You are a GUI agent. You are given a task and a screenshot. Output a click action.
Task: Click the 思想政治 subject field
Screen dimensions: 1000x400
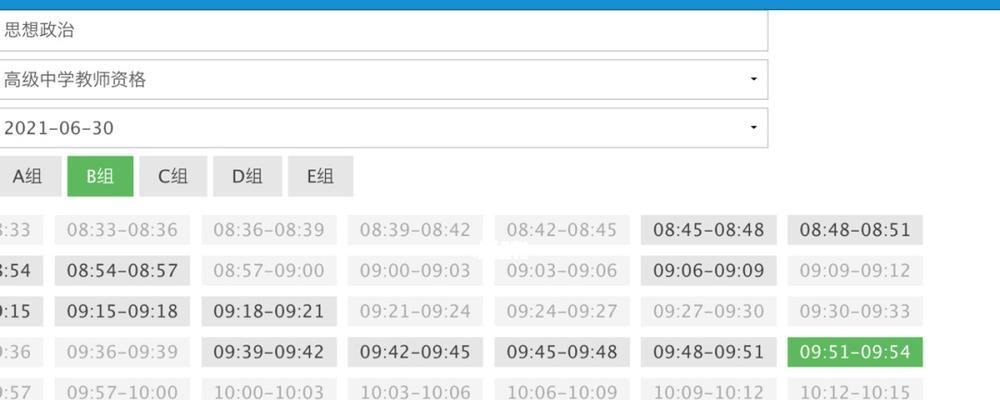383,31
